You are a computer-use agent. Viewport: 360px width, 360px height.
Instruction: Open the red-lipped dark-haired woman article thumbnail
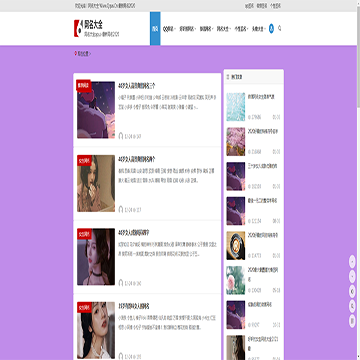[96, 330]
